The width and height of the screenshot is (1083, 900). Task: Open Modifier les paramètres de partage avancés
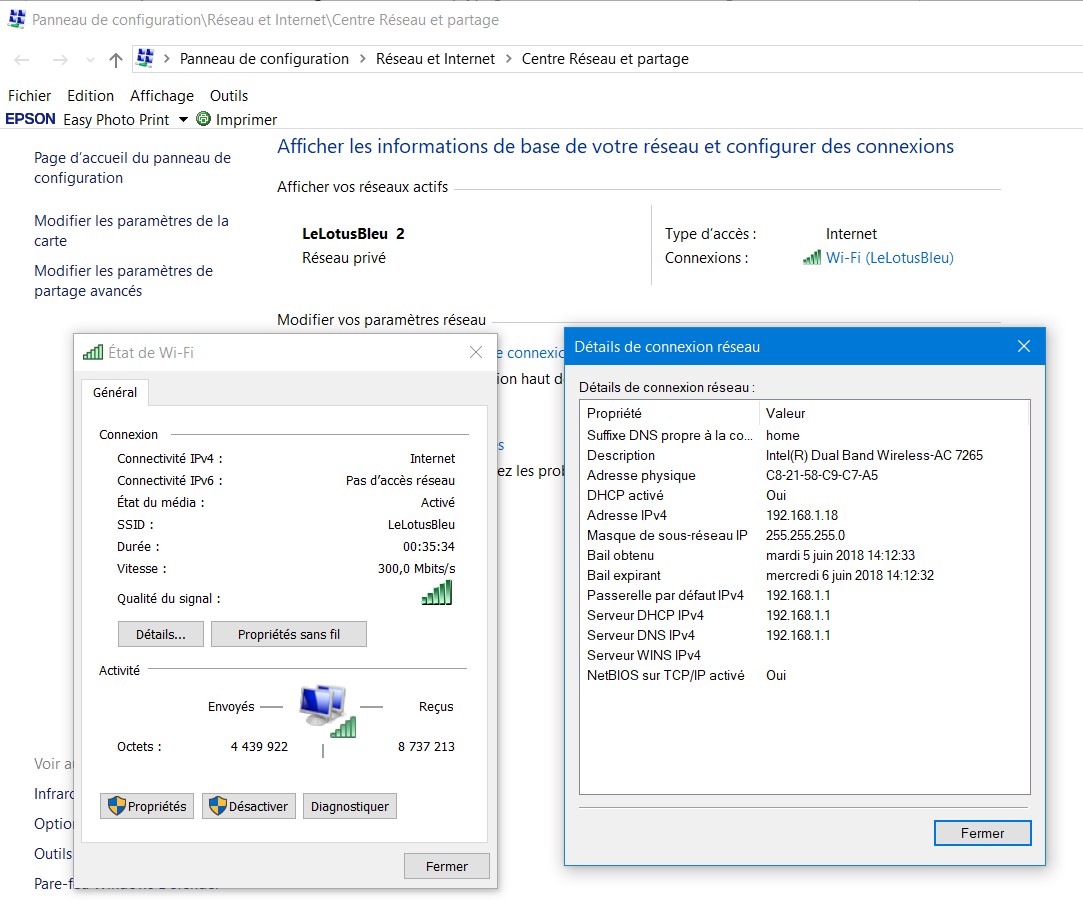[123, 280]
